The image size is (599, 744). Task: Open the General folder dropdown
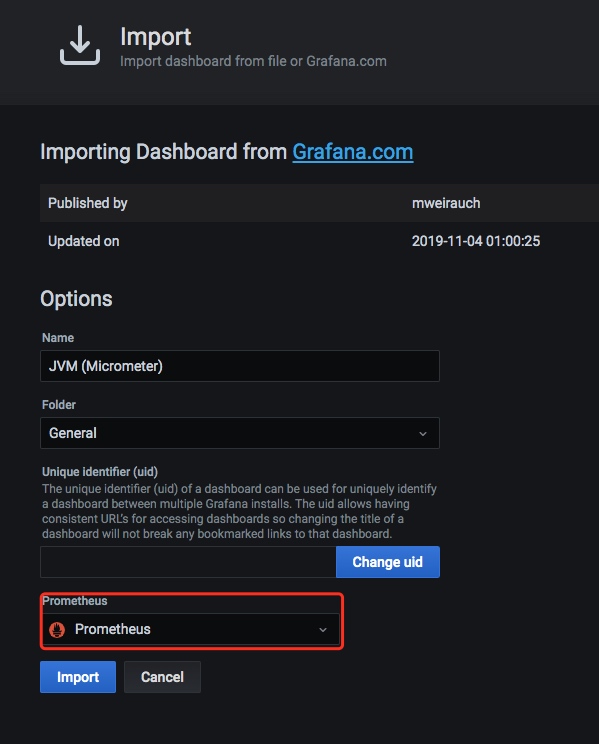(x=240, y=433)
